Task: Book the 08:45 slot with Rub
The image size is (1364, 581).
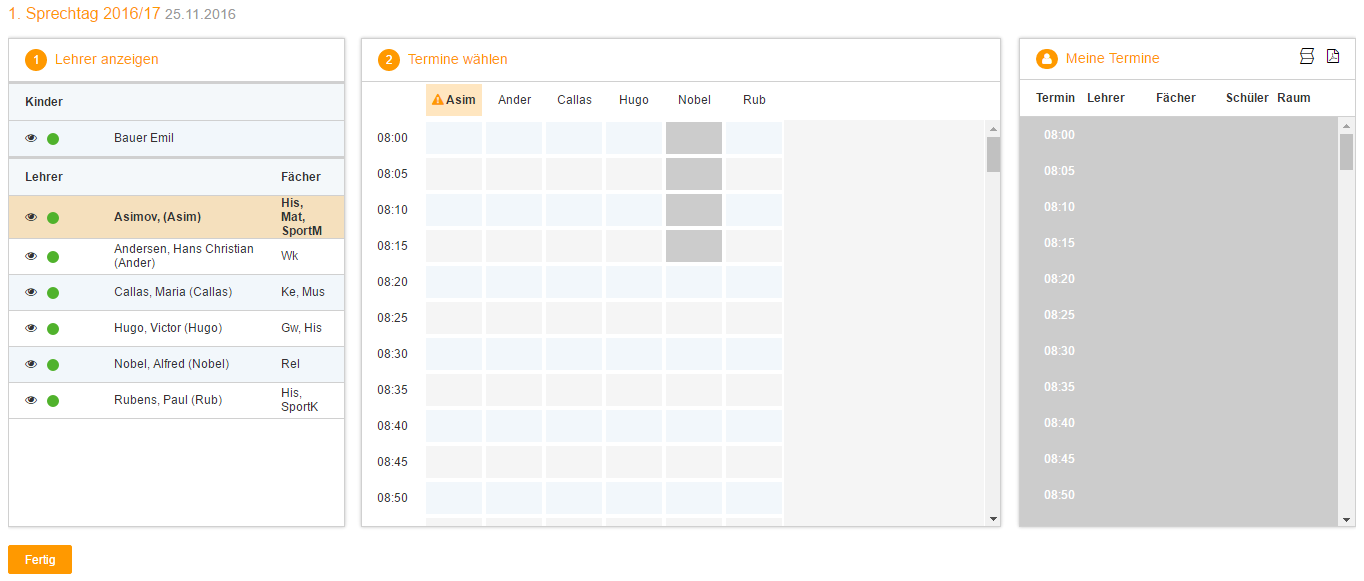Action: pos(754,462)
